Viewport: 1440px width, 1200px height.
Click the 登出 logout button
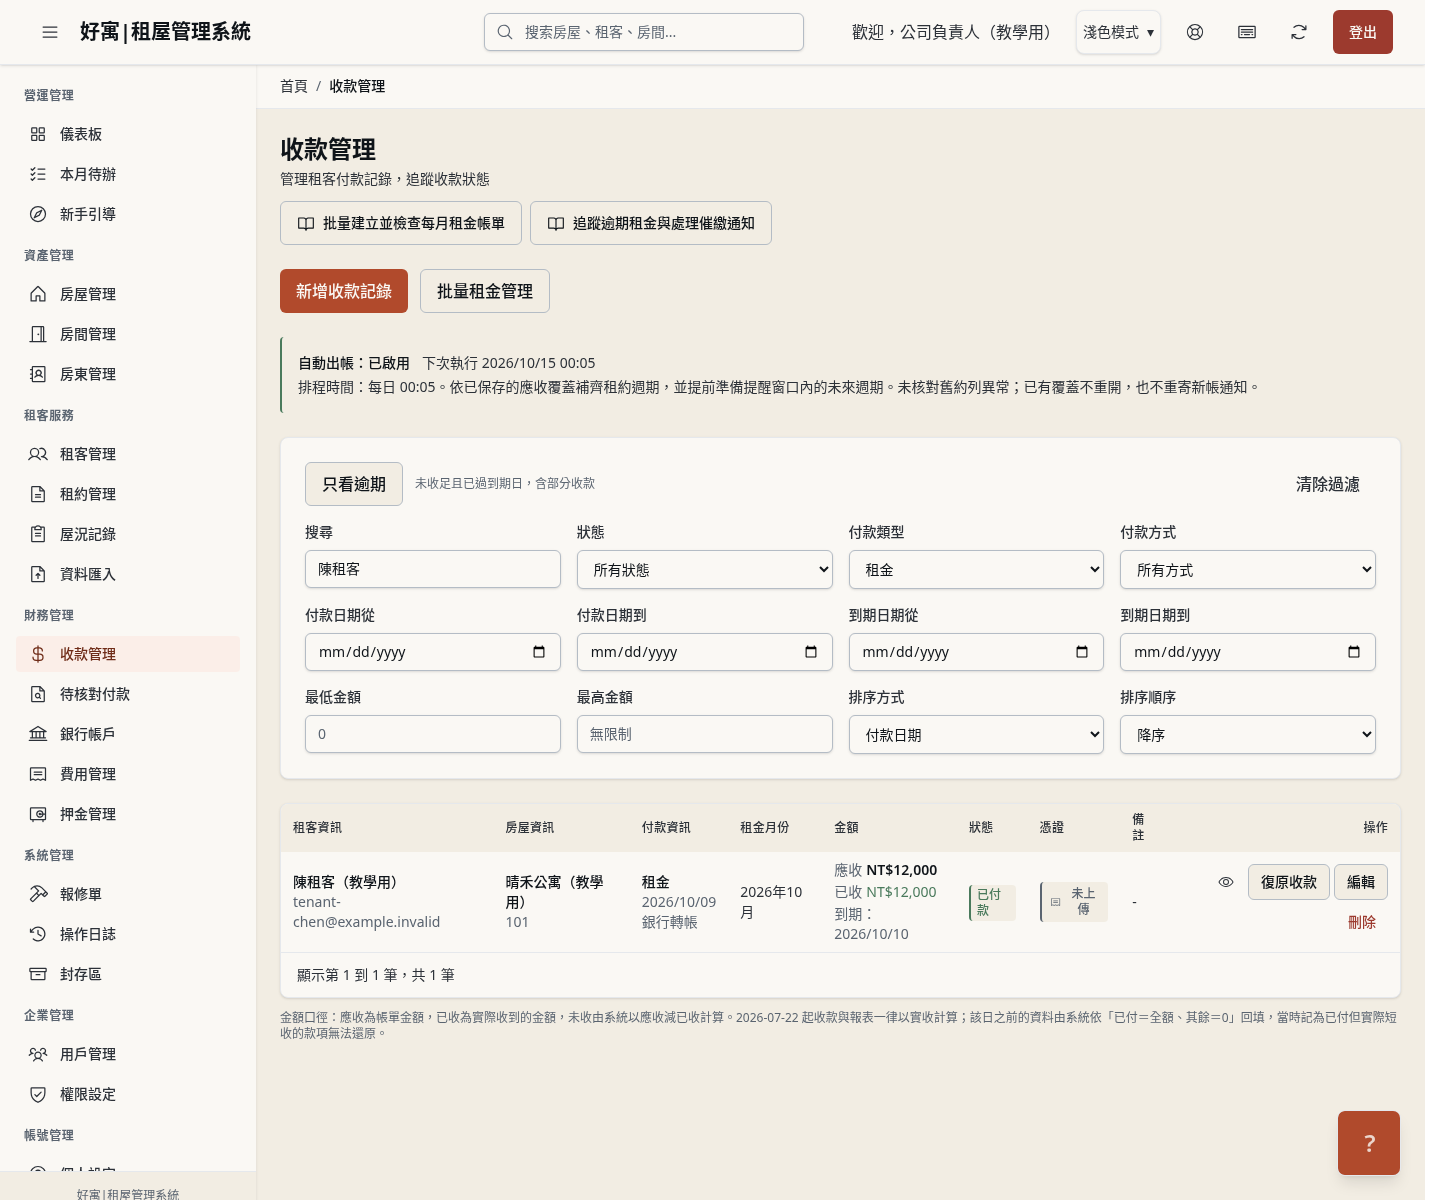[x=1363, y=32]
